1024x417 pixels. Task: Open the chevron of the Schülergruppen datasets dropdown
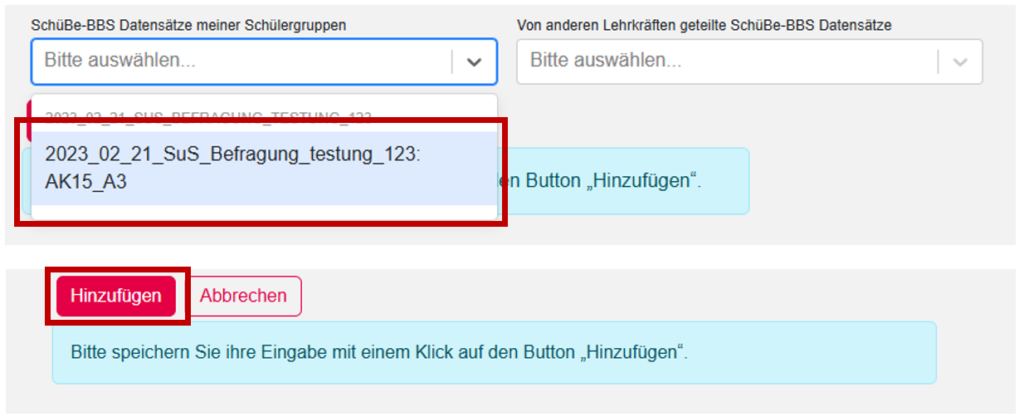(x=474, y=61)
